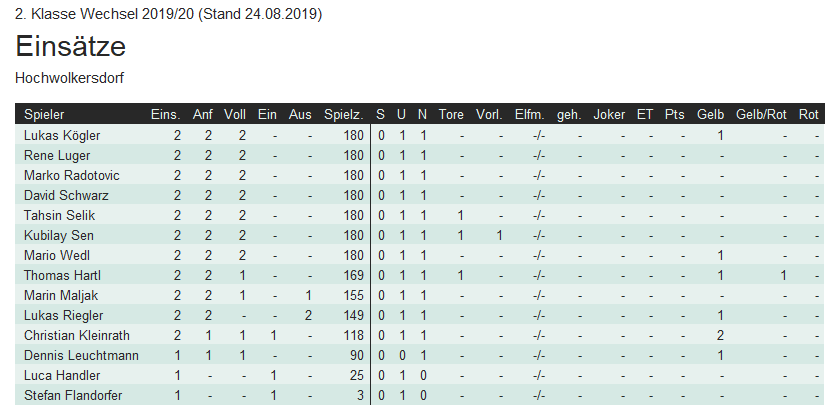The width and height of the screenshot is (839, 412).
Task: Click the Spielz. column header
Action: click(344, 115)
